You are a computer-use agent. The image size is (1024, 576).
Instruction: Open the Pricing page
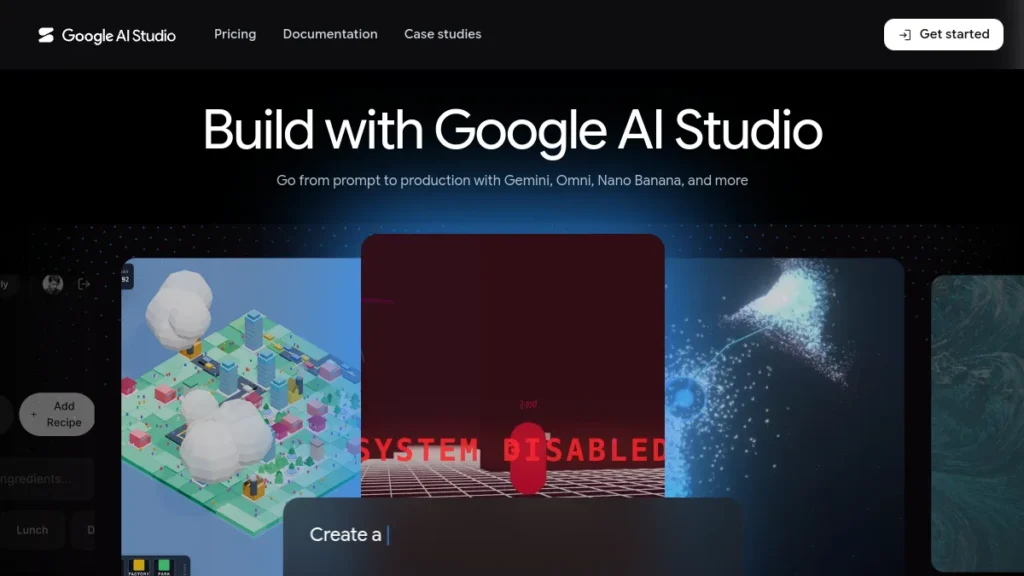235,34
